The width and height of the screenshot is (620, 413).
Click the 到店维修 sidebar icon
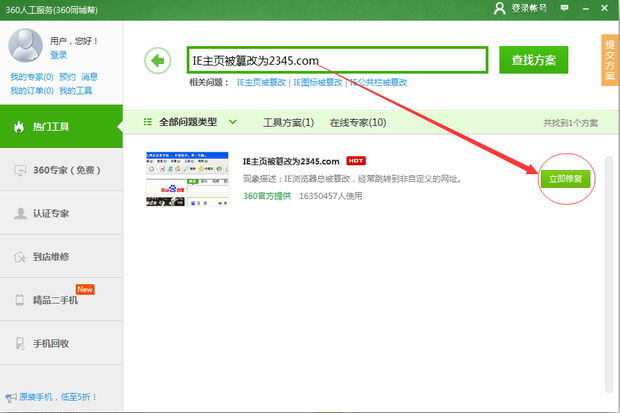tap(19, 257)
